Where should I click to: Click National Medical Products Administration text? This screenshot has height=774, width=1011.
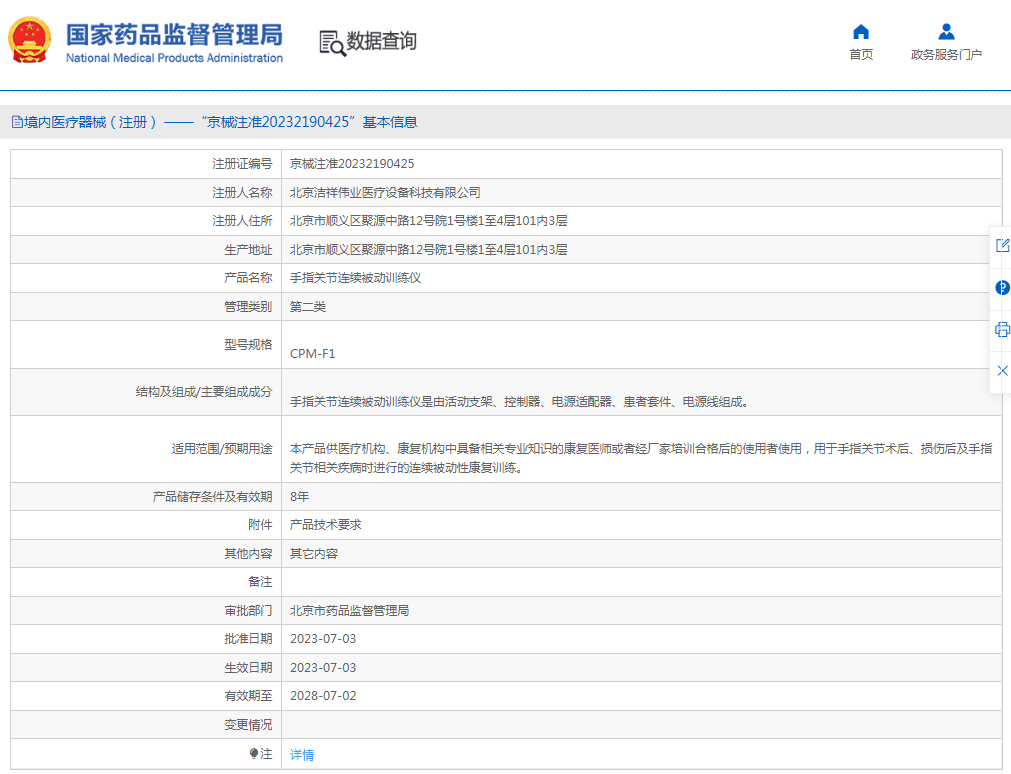[x=174, y=58]
